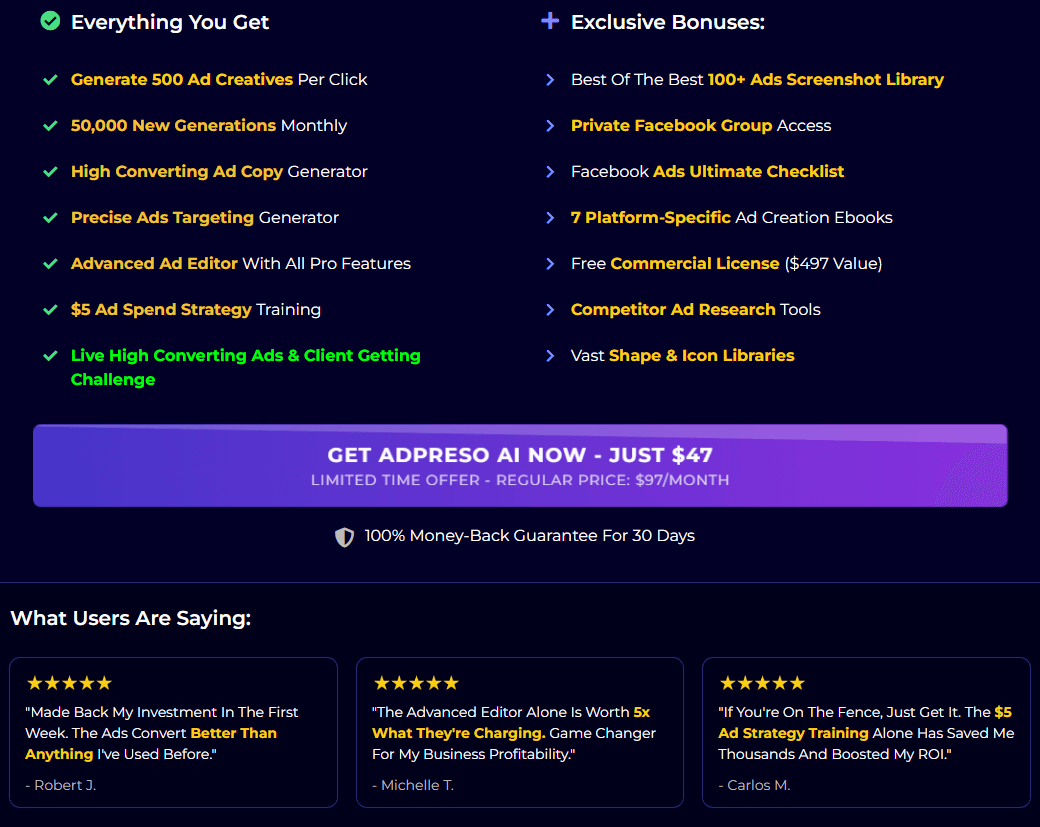This screenshot has width=1040, height=827.
Task: Click the five-star rating in Robert J. review
Action: pos(69,683)
